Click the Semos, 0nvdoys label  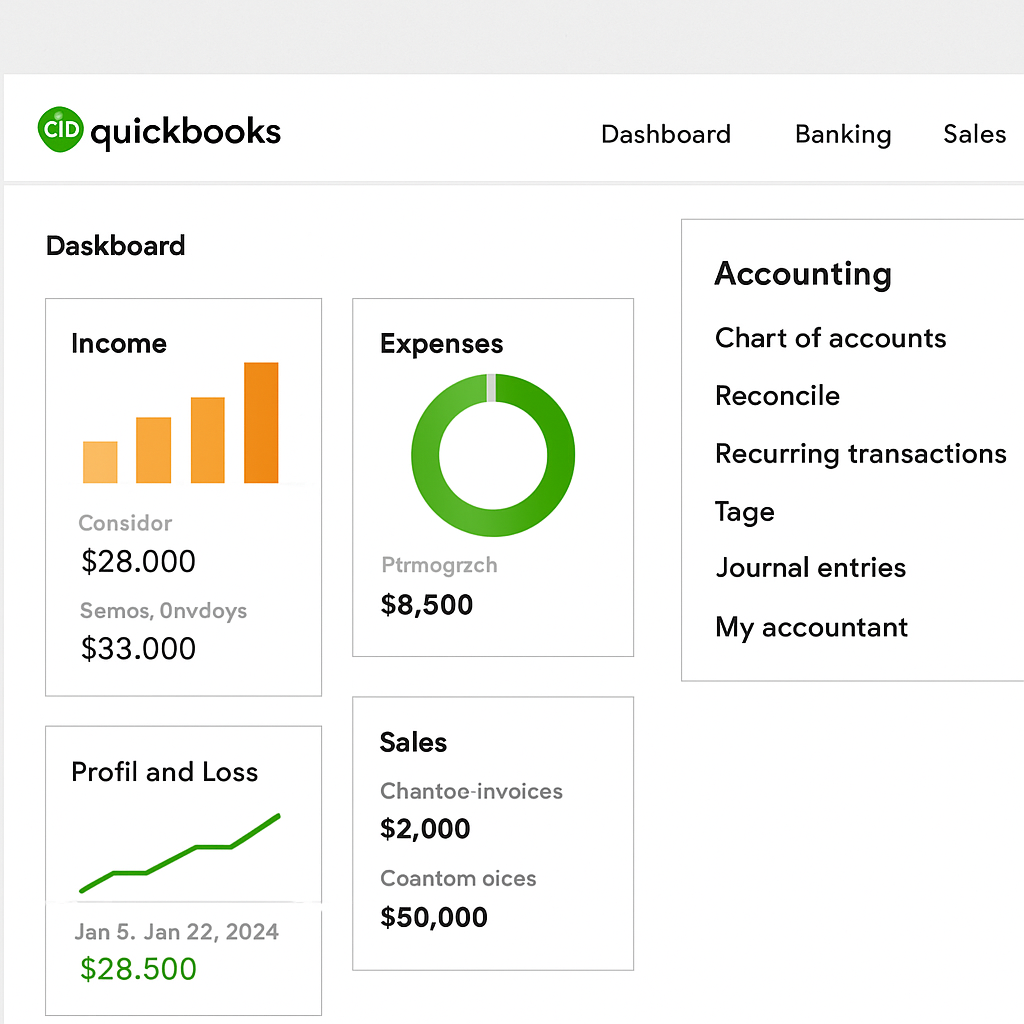pyautogui.click(x=163, y=611)
